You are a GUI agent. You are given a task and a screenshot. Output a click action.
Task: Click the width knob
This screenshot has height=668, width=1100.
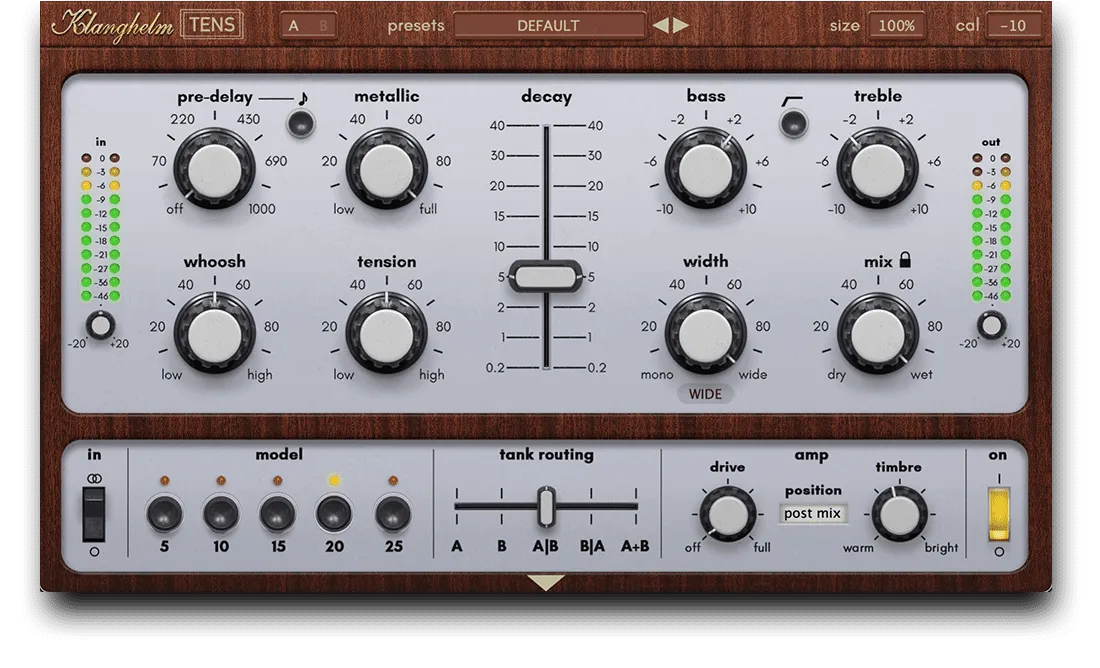point(705,333)
